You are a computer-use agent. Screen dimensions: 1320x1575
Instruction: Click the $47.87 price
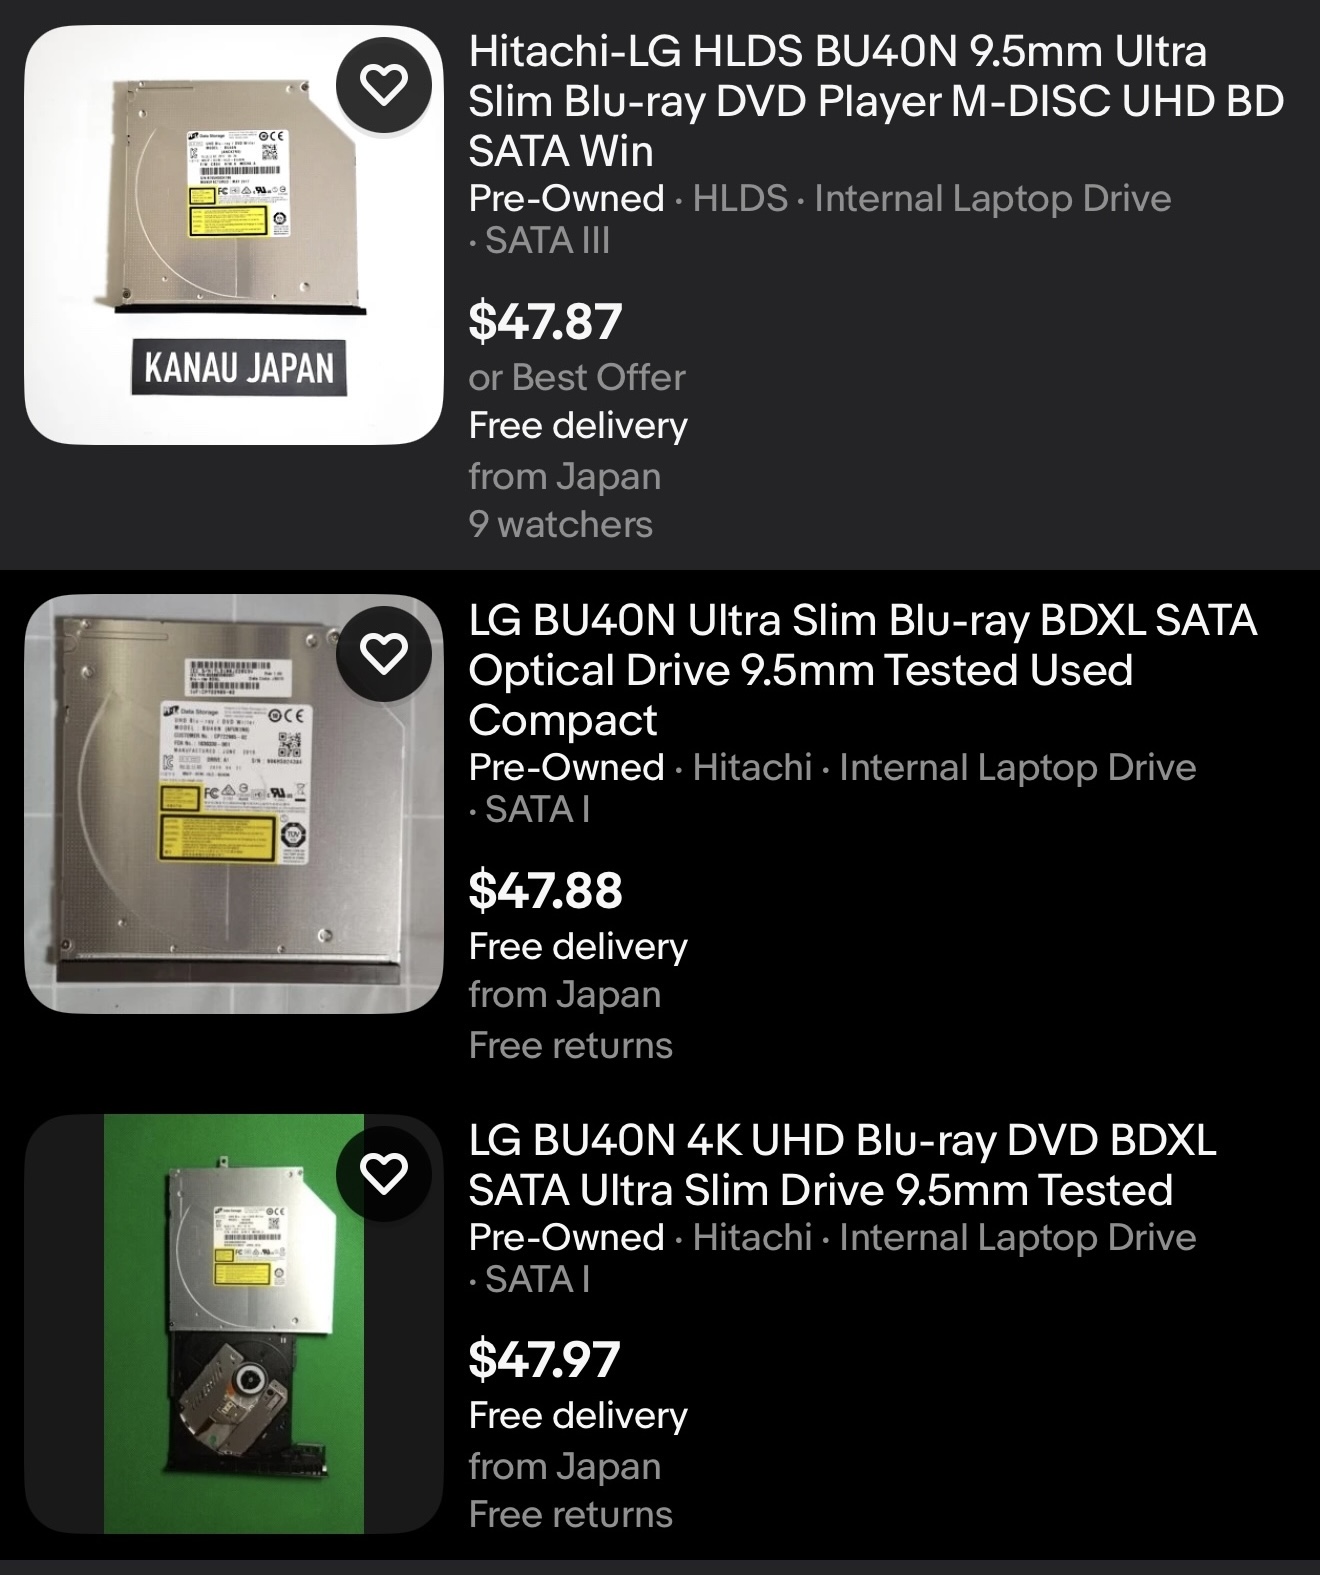545,321
